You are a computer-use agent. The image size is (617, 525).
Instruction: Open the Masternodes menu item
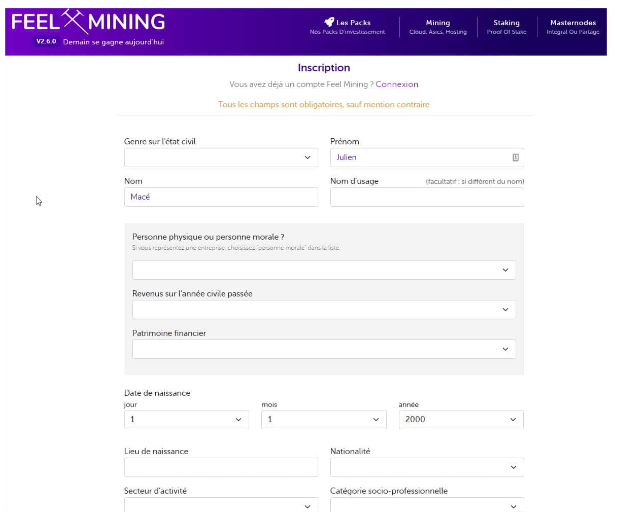(x=573, y=27)
